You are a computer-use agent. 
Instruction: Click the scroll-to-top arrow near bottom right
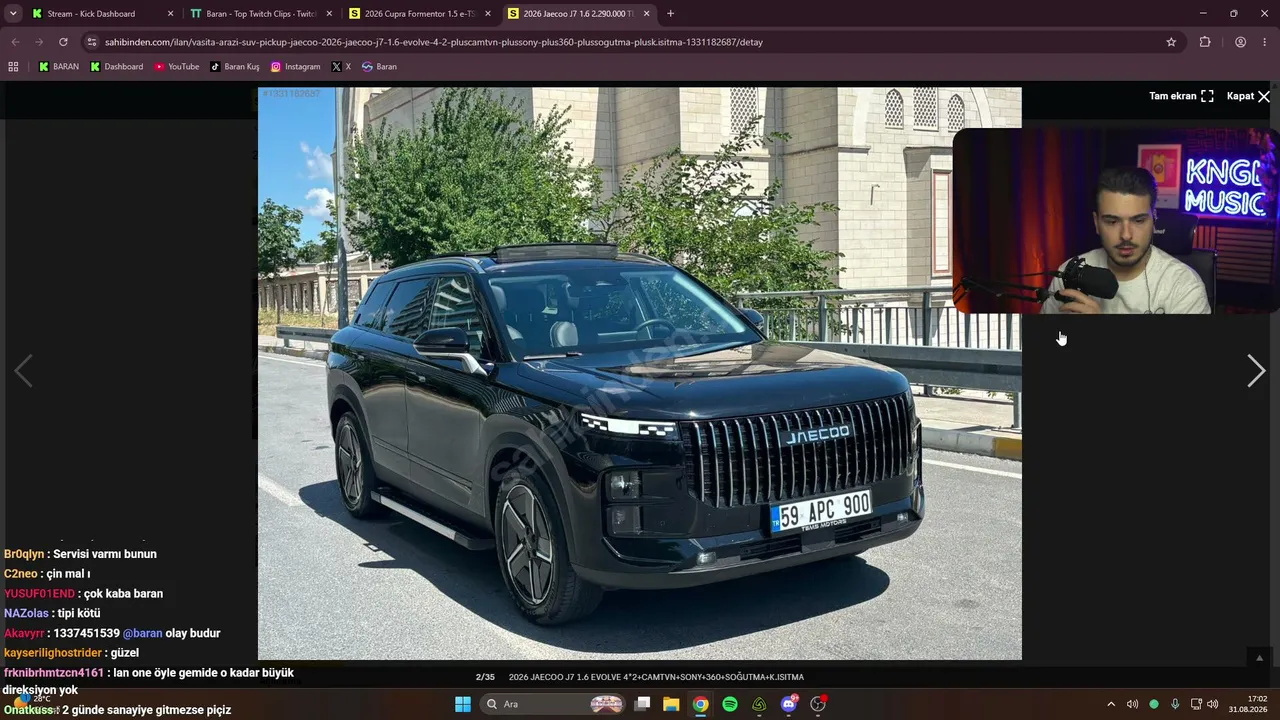[1259, 657]
